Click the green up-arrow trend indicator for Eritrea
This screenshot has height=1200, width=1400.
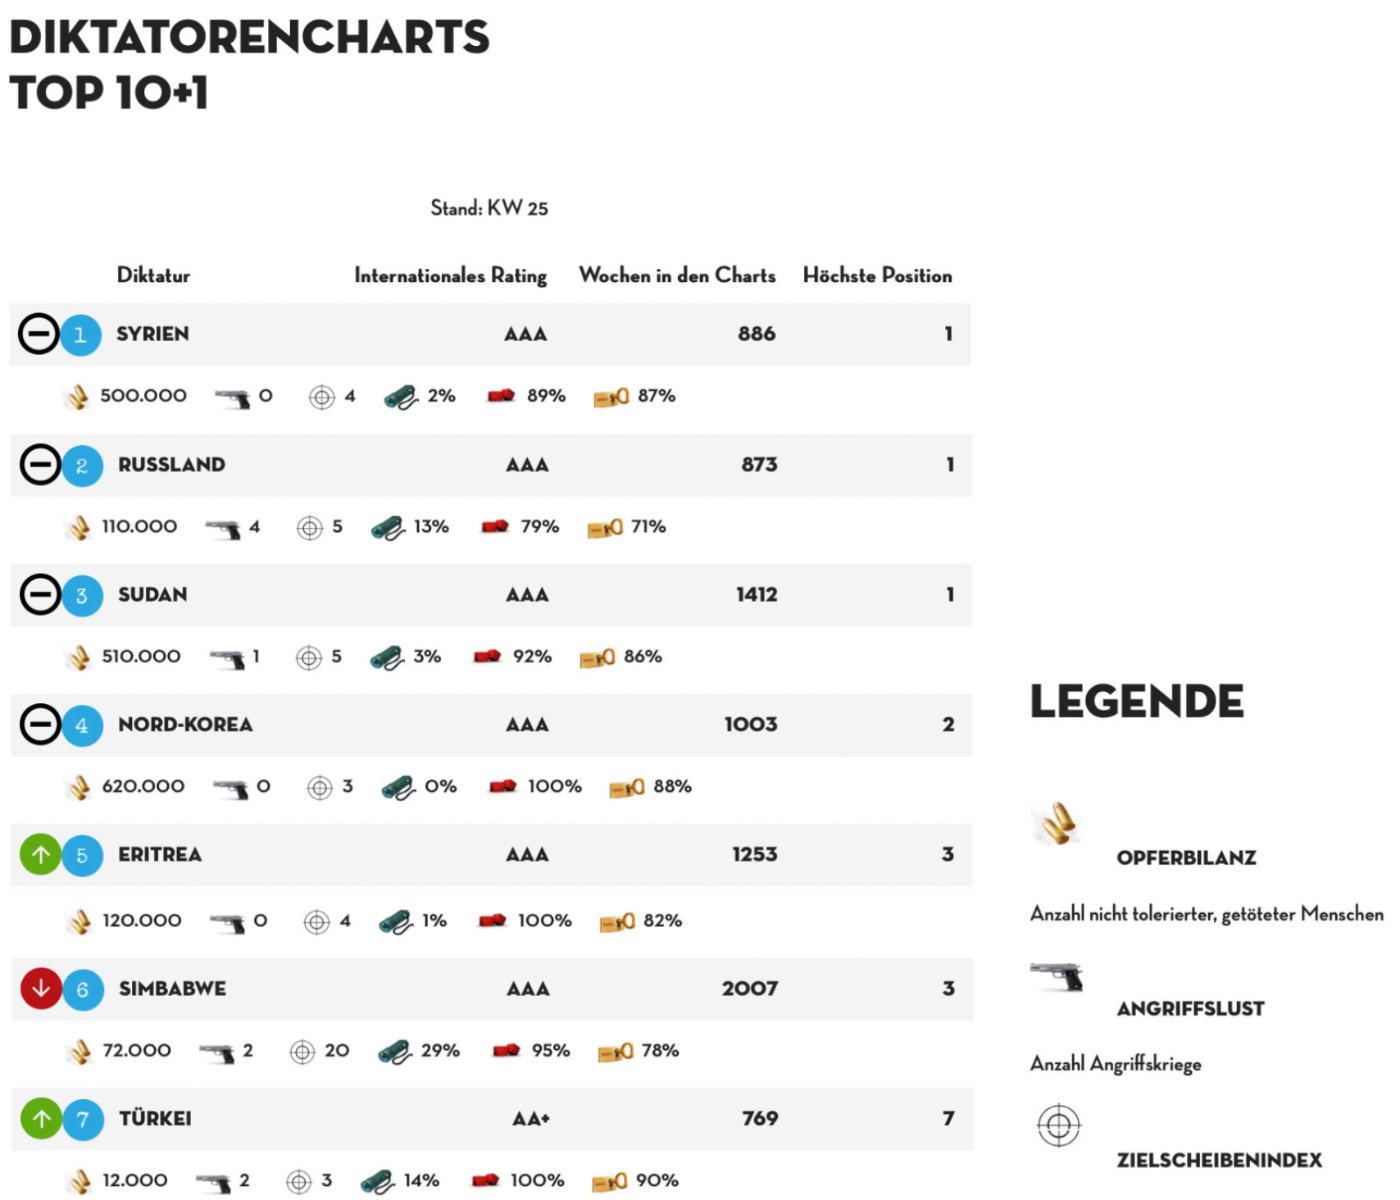[x=41, y=855]
